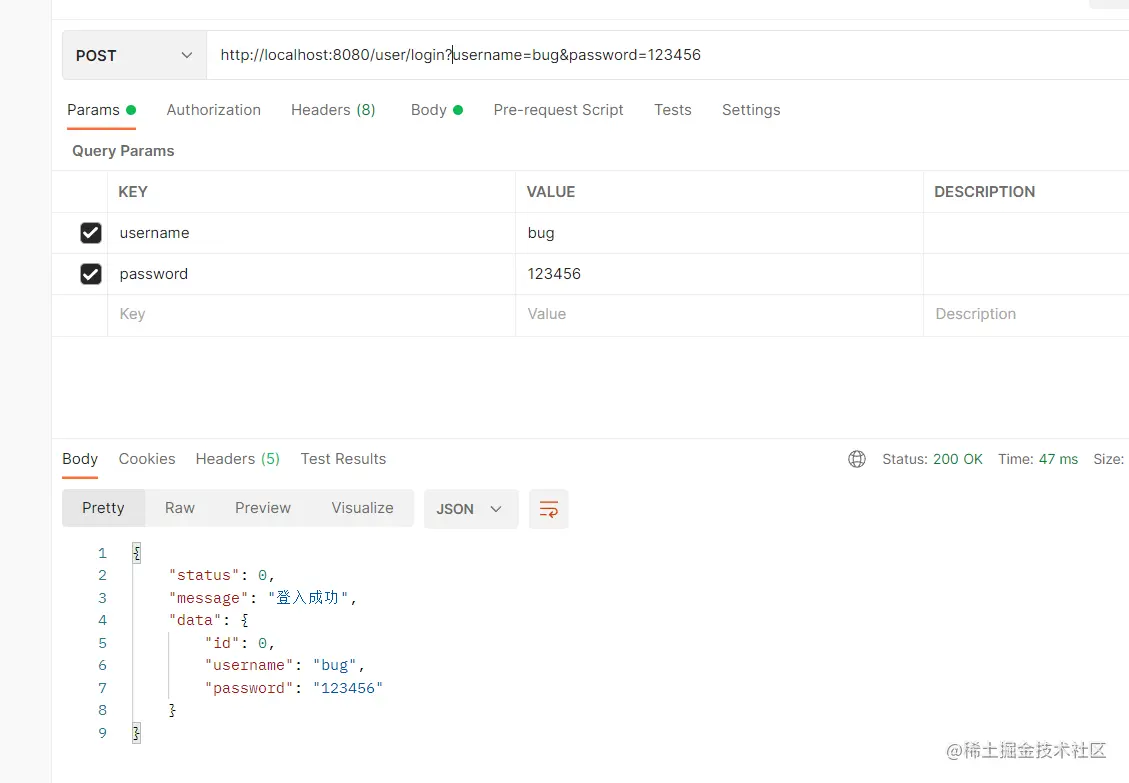Click the Time 47 ms text

(1038, 459)
